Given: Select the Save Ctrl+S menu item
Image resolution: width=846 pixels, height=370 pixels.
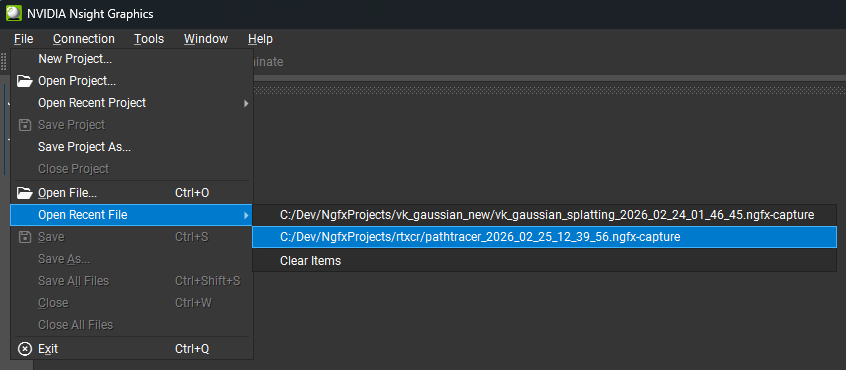Looking at the screenshot, I should (131, 237).
